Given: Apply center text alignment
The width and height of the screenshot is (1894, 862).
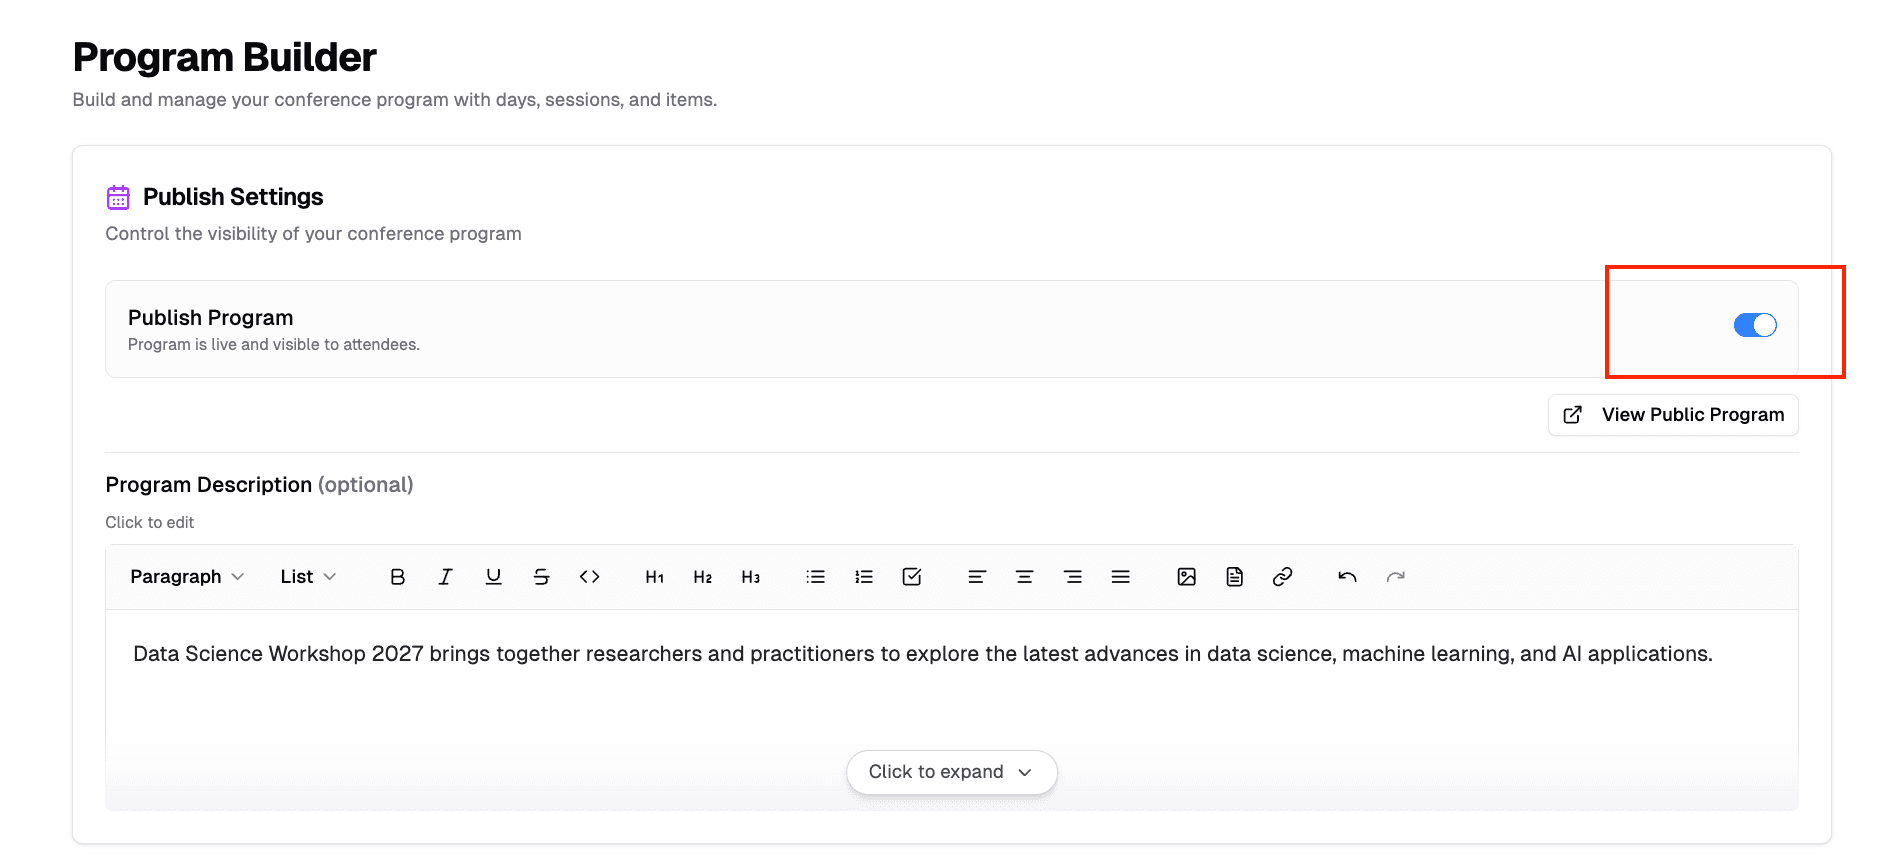Looking at the screenshot, I should click(x=1025, y=576).
